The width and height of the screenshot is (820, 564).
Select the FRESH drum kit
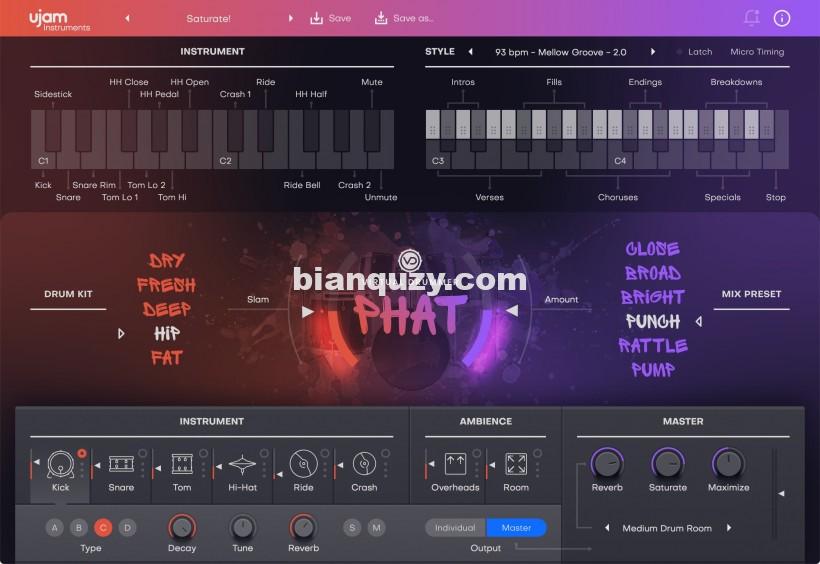tap(166, 285)
